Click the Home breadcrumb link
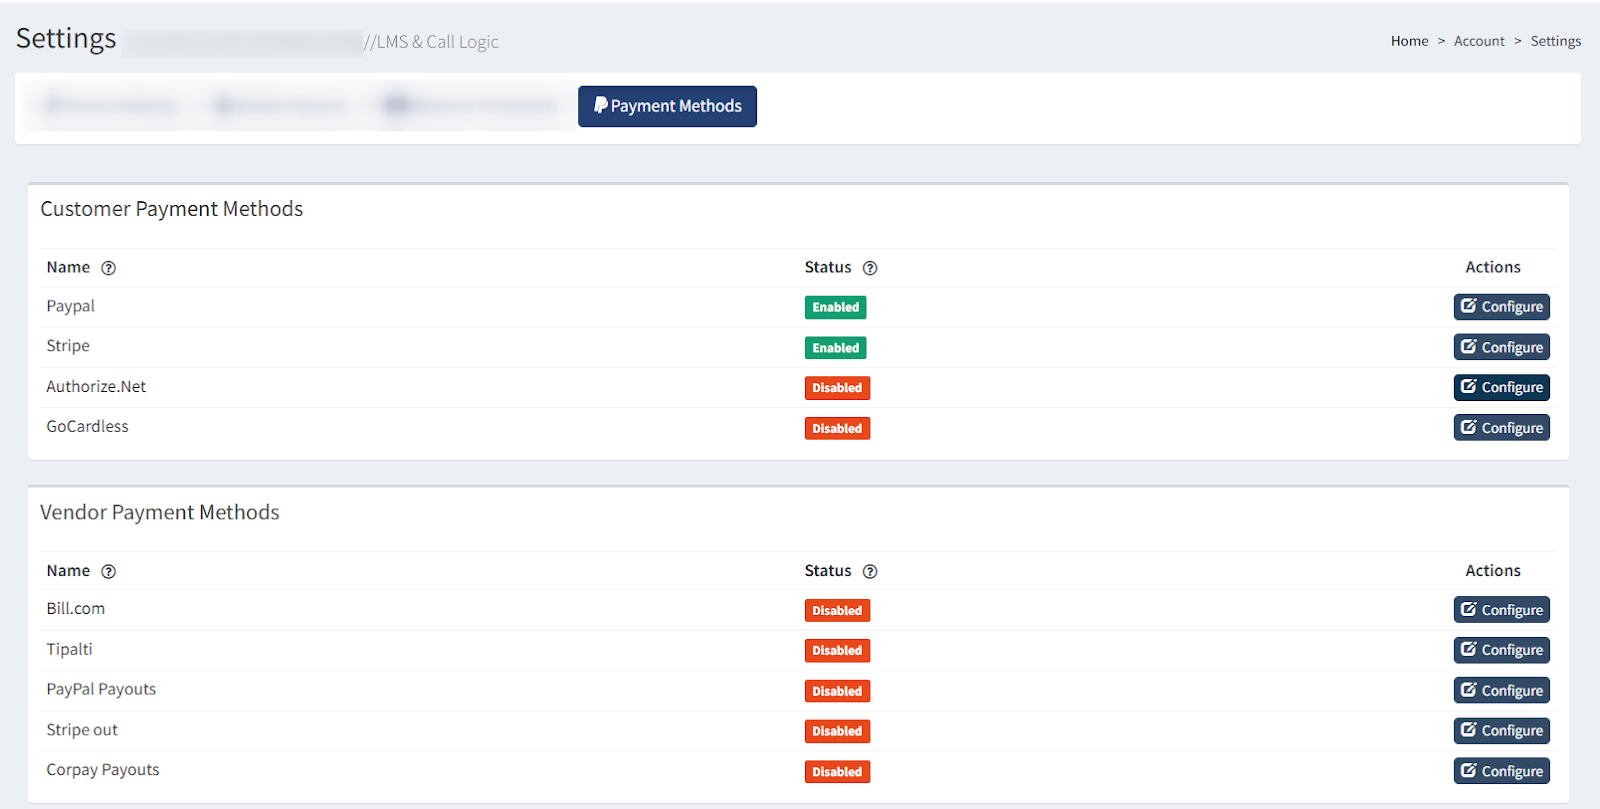Image resolution: width=1600 pixels, height=809 pixels. pyautogui.click(x=1409, y=41)
